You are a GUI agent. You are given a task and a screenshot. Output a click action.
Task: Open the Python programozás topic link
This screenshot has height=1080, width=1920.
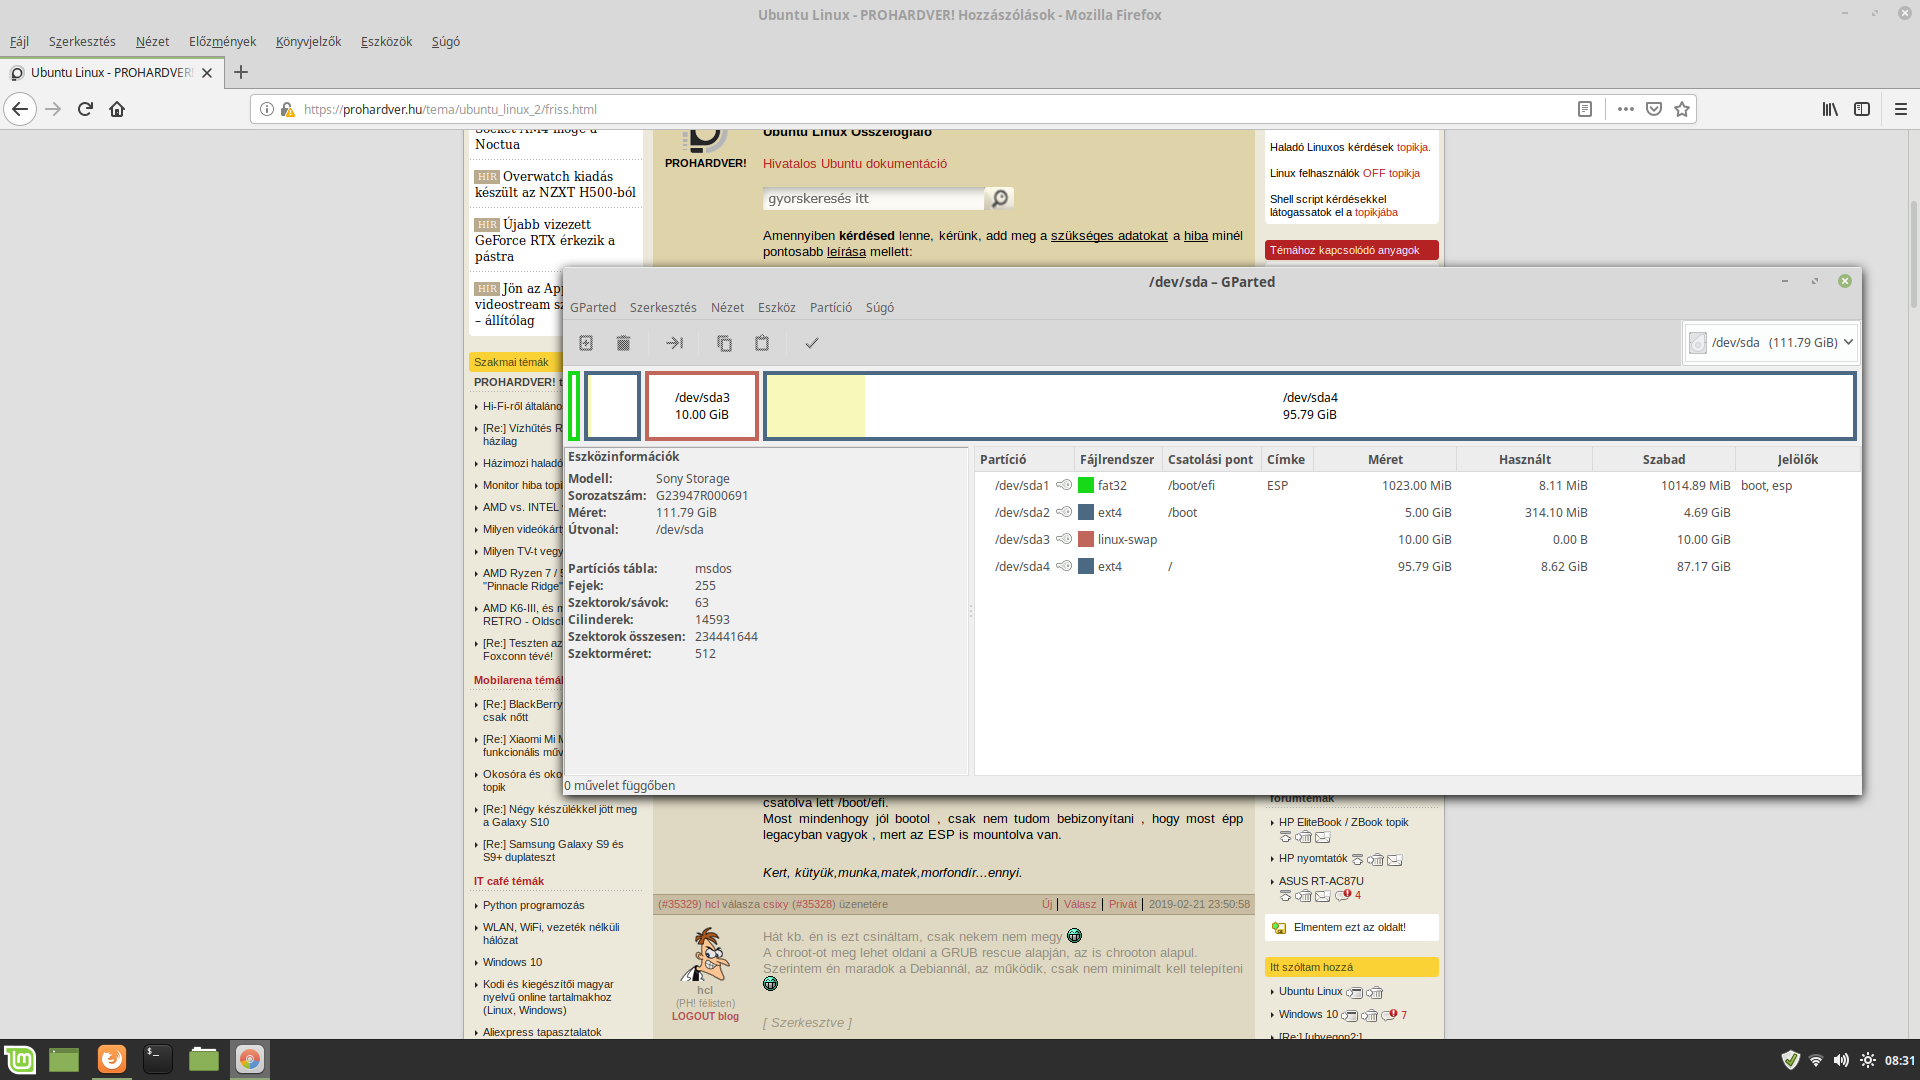533,905
